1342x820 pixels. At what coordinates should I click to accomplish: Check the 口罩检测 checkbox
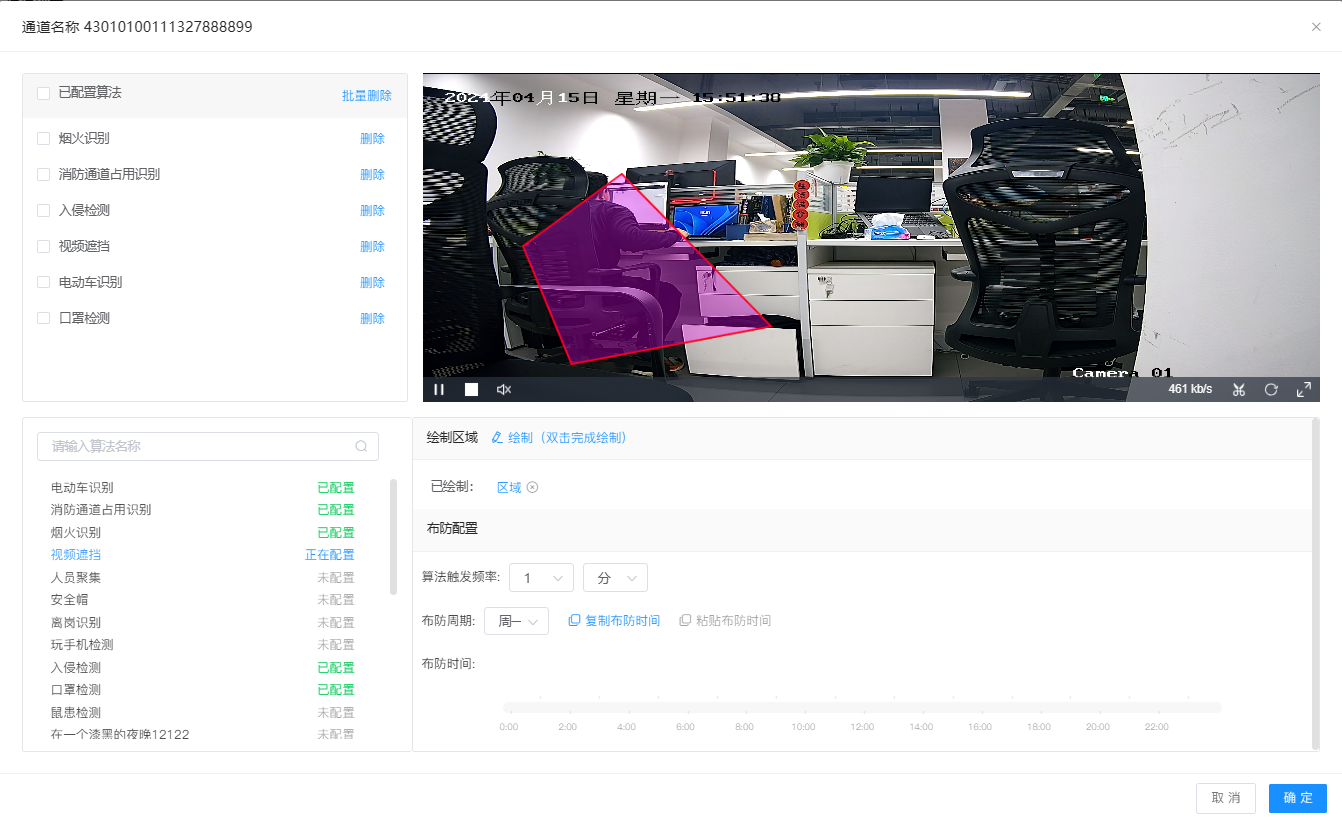pyautogui.click(x=43, y=319)
